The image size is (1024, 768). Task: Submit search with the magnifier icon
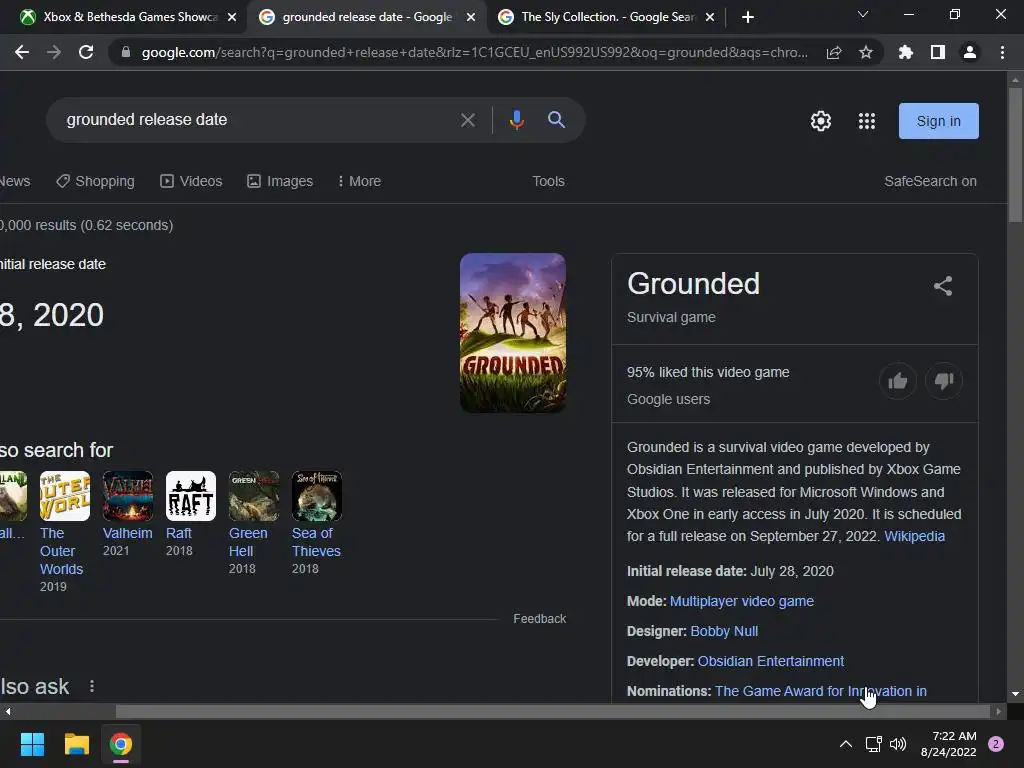(x=556, y=120)
